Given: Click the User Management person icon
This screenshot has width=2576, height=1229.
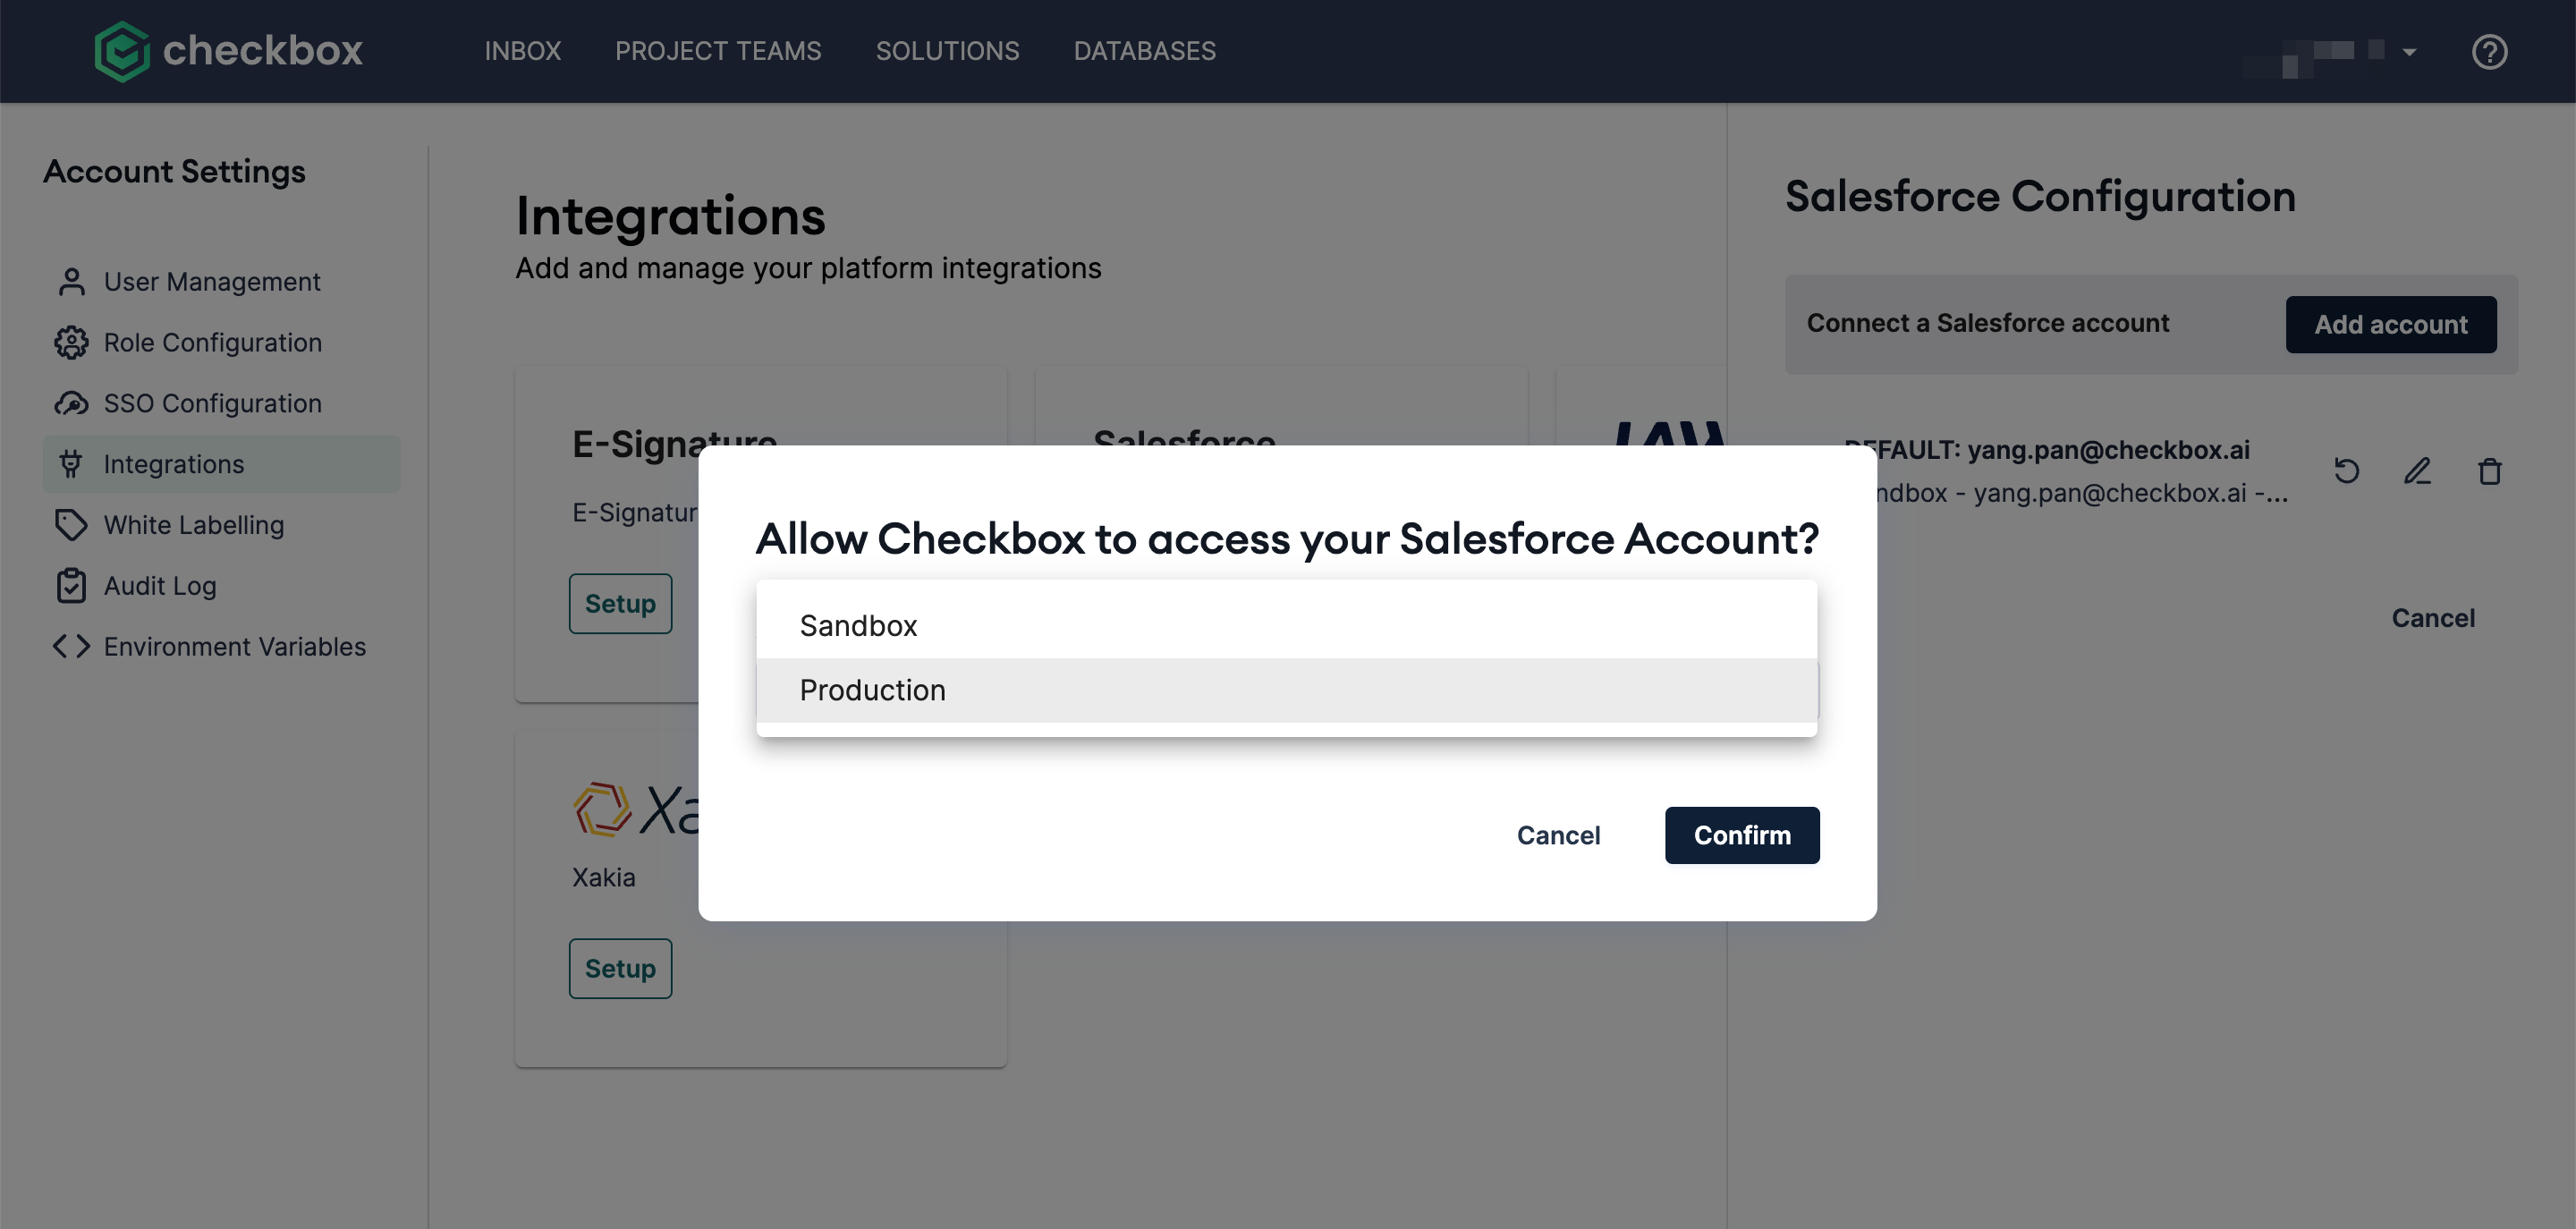Looking at the screenshot, I should click(71, 282).
